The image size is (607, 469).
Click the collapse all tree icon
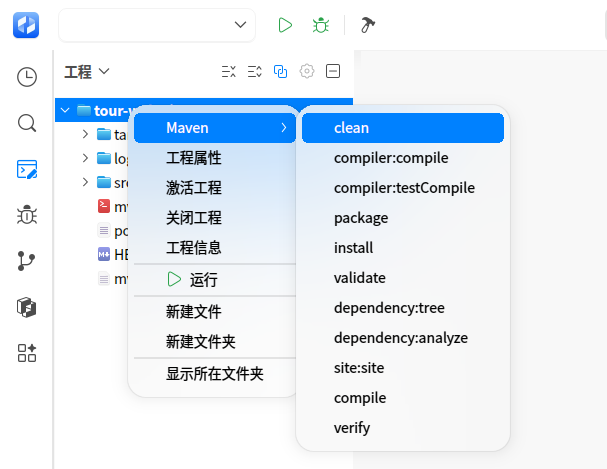point(228,71)
